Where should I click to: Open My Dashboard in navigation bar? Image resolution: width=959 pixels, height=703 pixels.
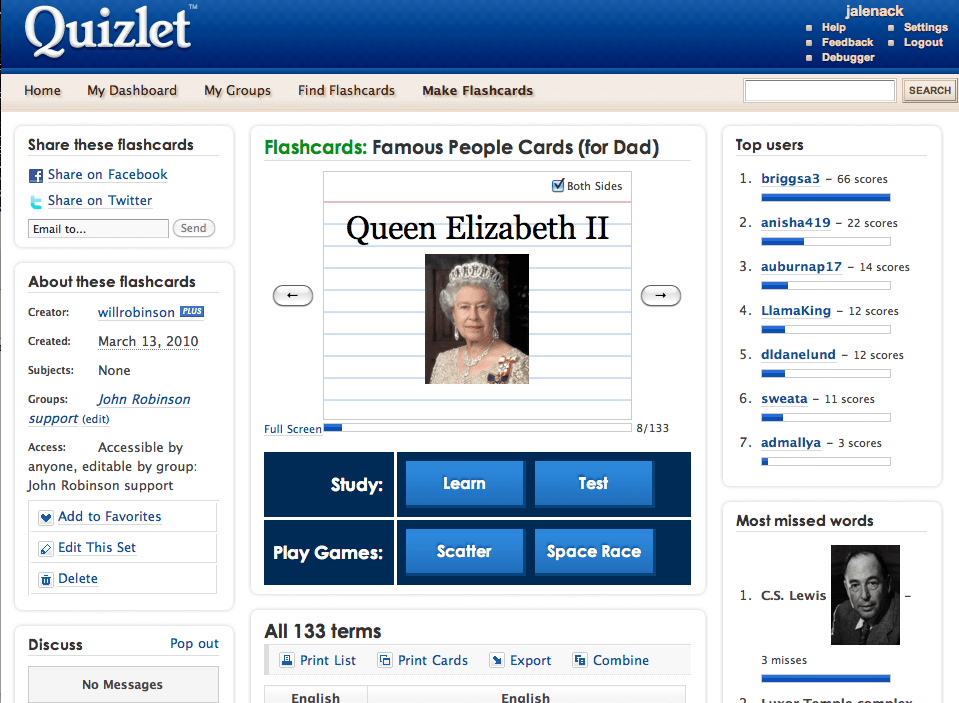132,90
